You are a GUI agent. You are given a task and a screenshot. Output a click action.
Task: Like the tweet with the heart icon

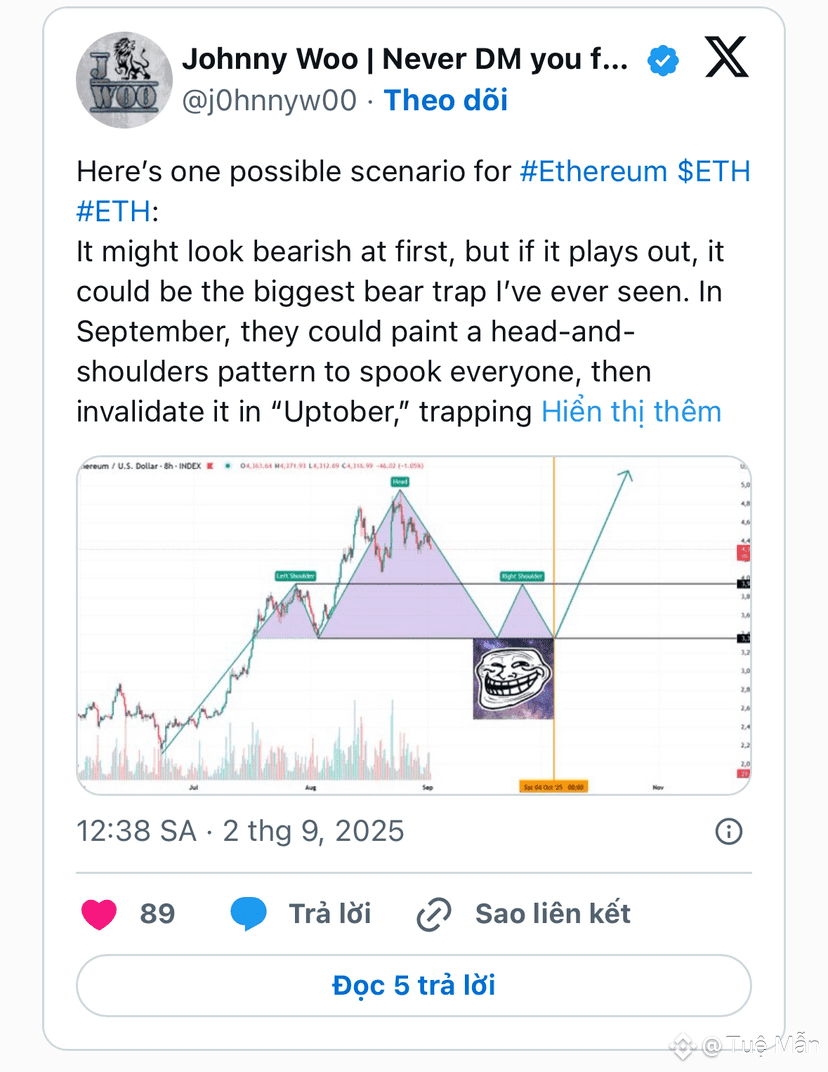pos(99,914)
